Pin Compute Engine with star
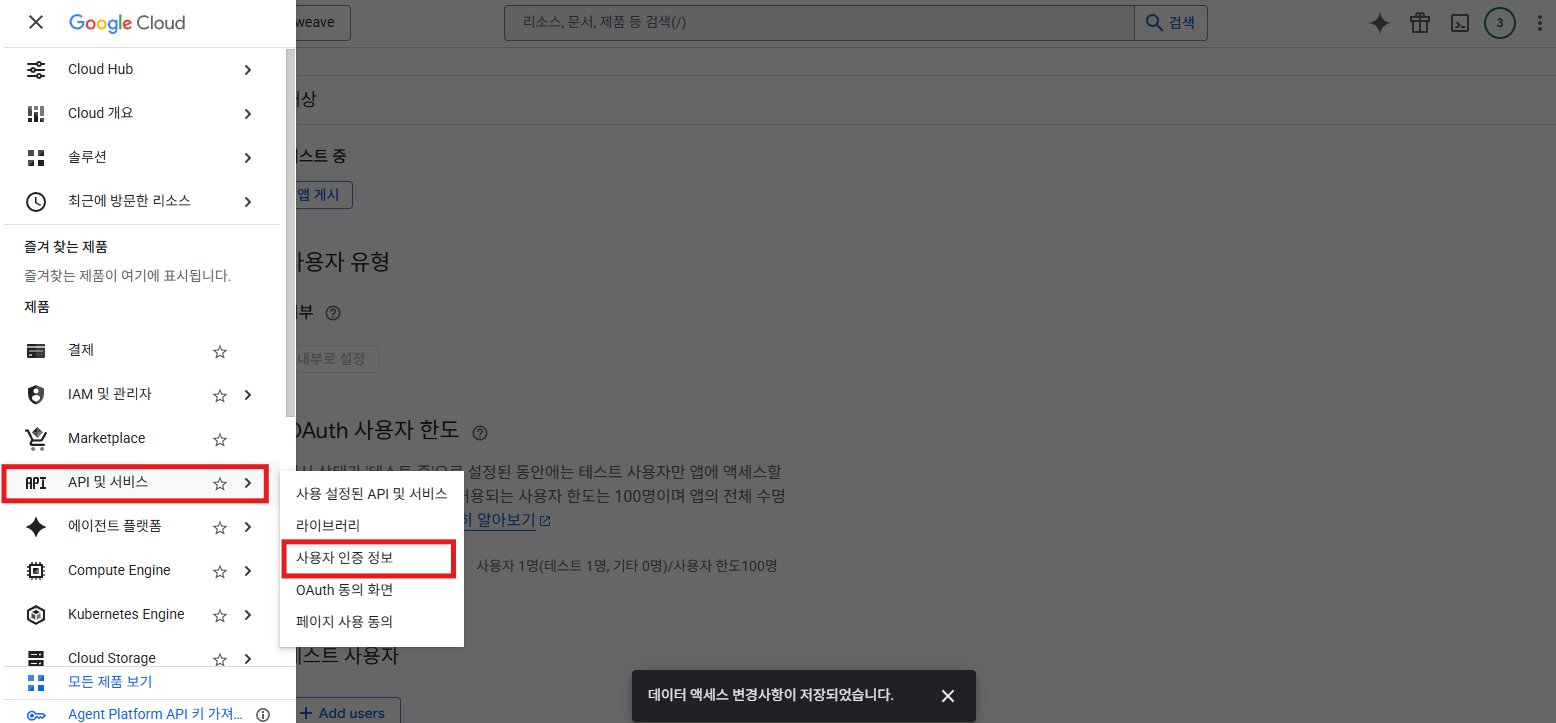The image size is (1556, 723). [x=220, y=572]
